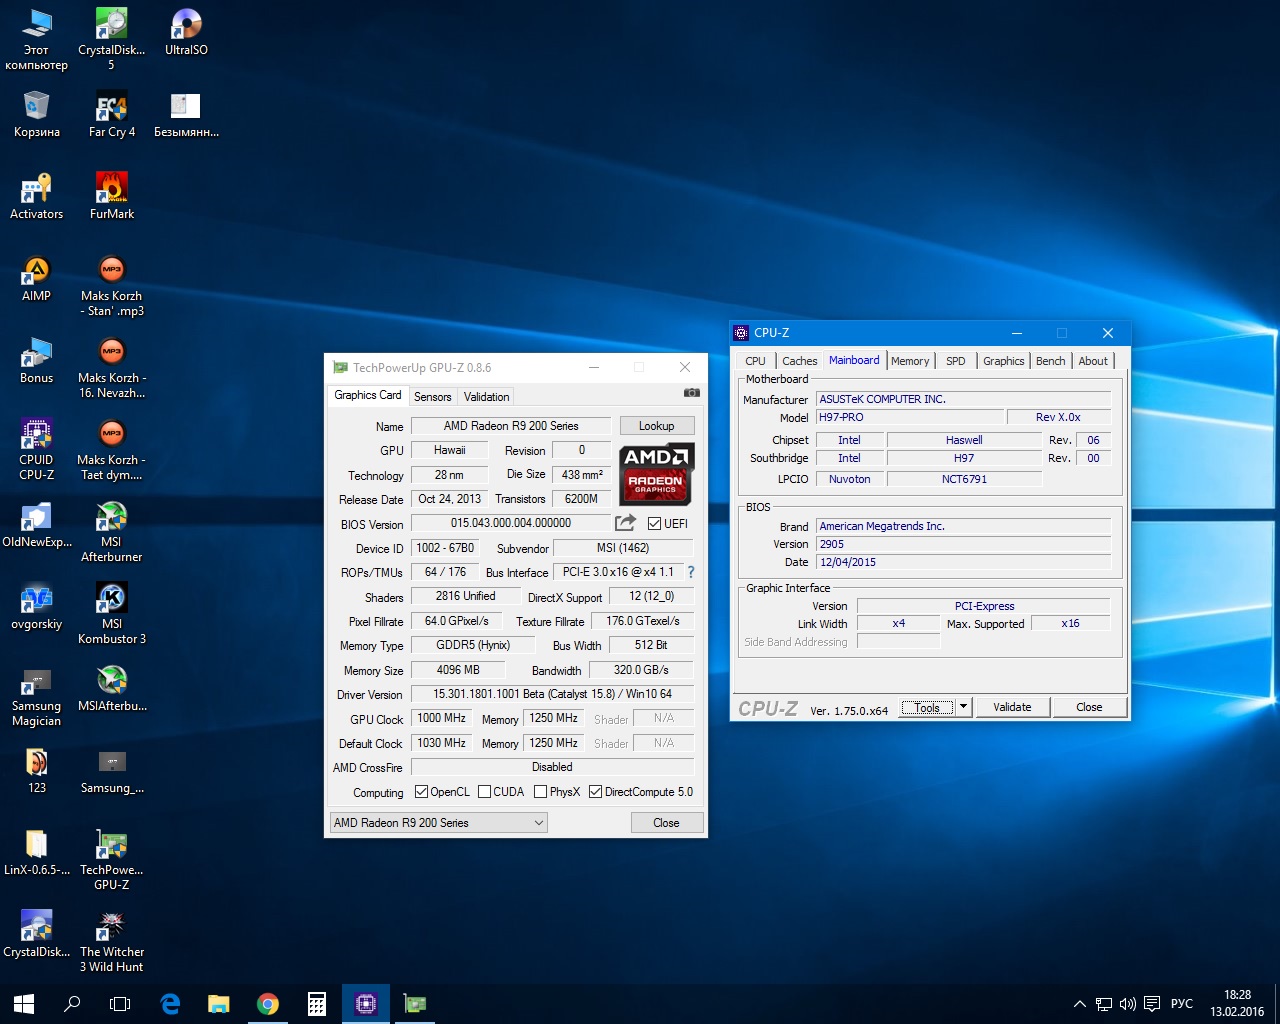Viewport: 1280px width, 1024px height.
Task: Click the AMD Radeon Graphics logo
Action: coord(656,473)
